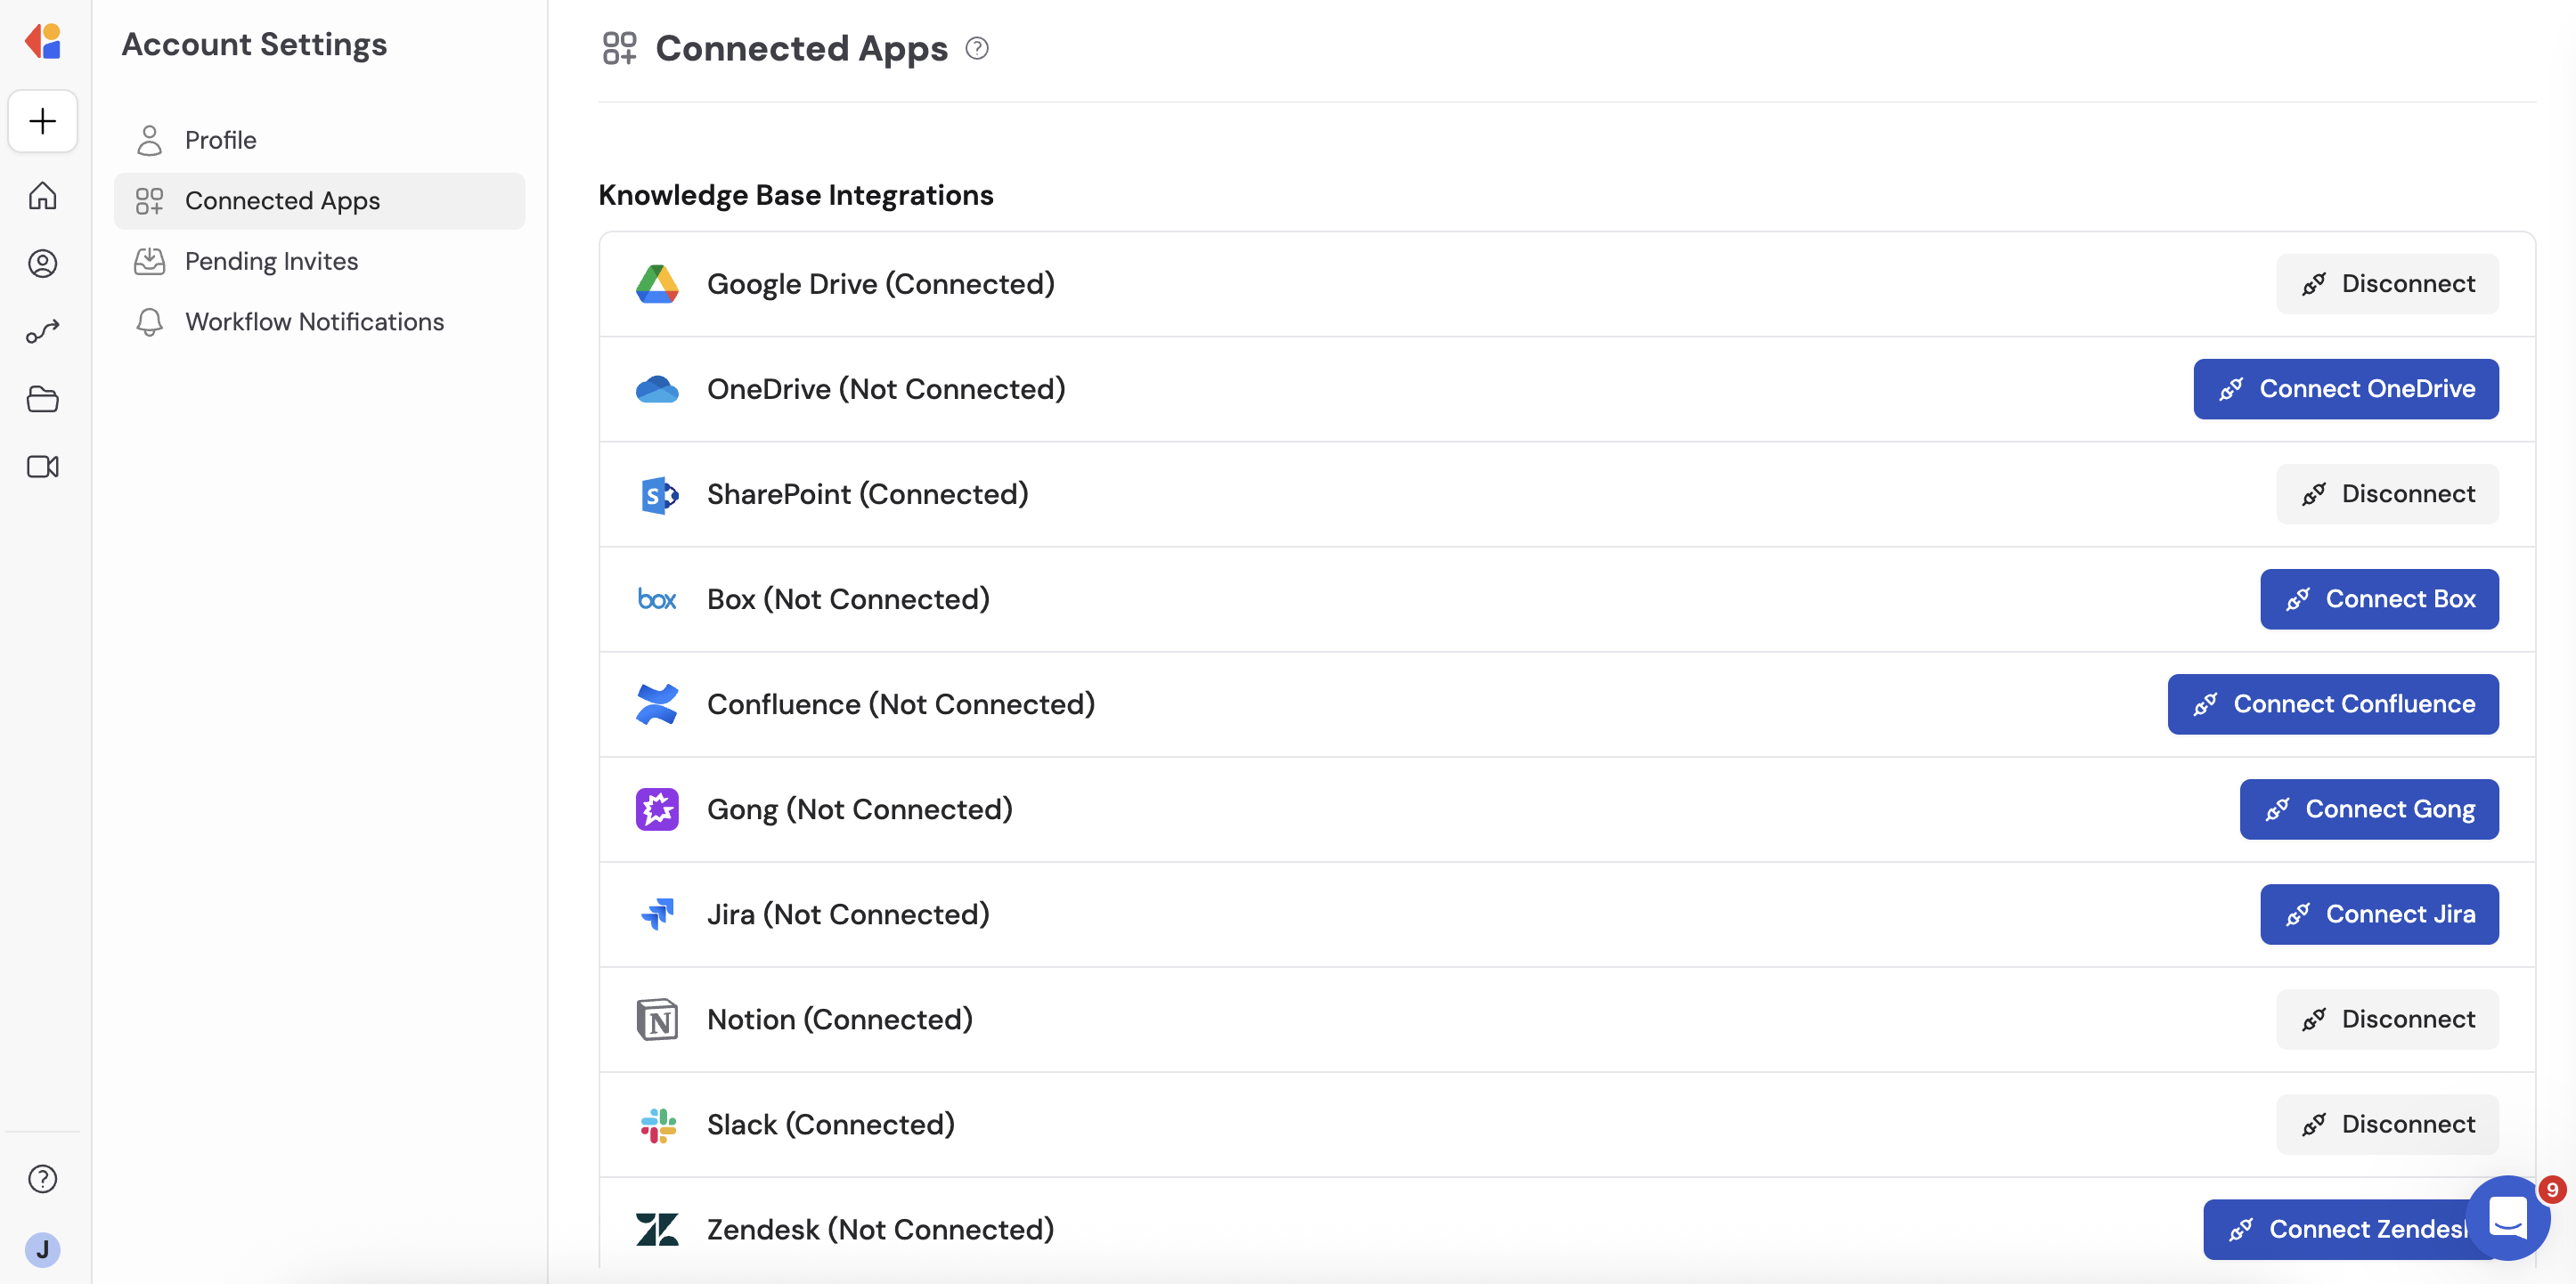The image size is (2576, 1284).
Task: Click the help icon beside Connected Apps heading
Action: 977,47
